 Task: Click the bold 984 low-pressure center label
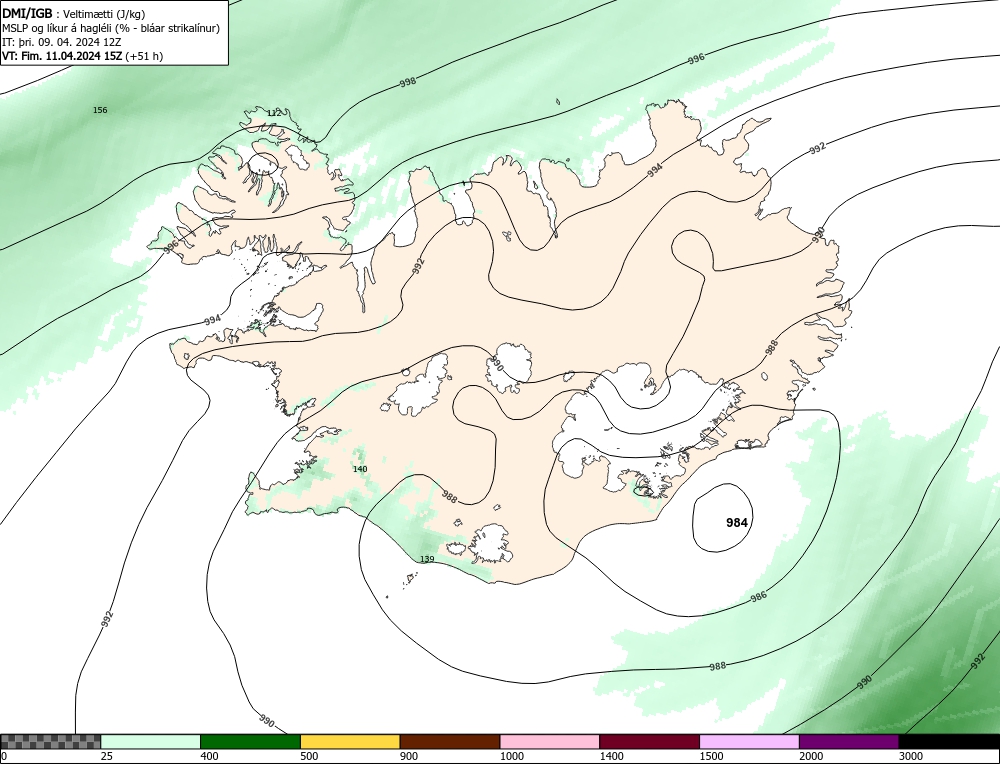(x=737, y=523)
